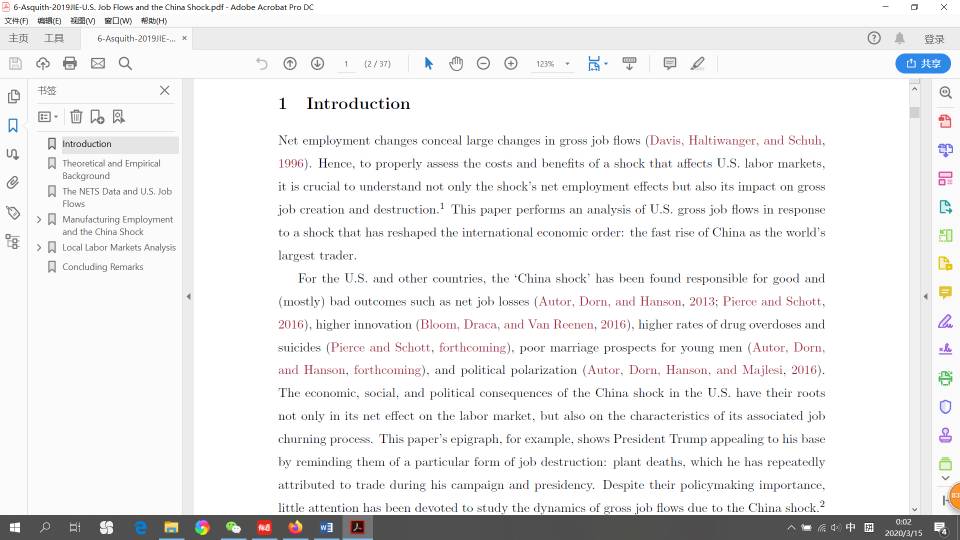Viewport: 960px width, 540px height.
Task: Open the Fill & Sign pen tool
Action: [x=945, y=321]
